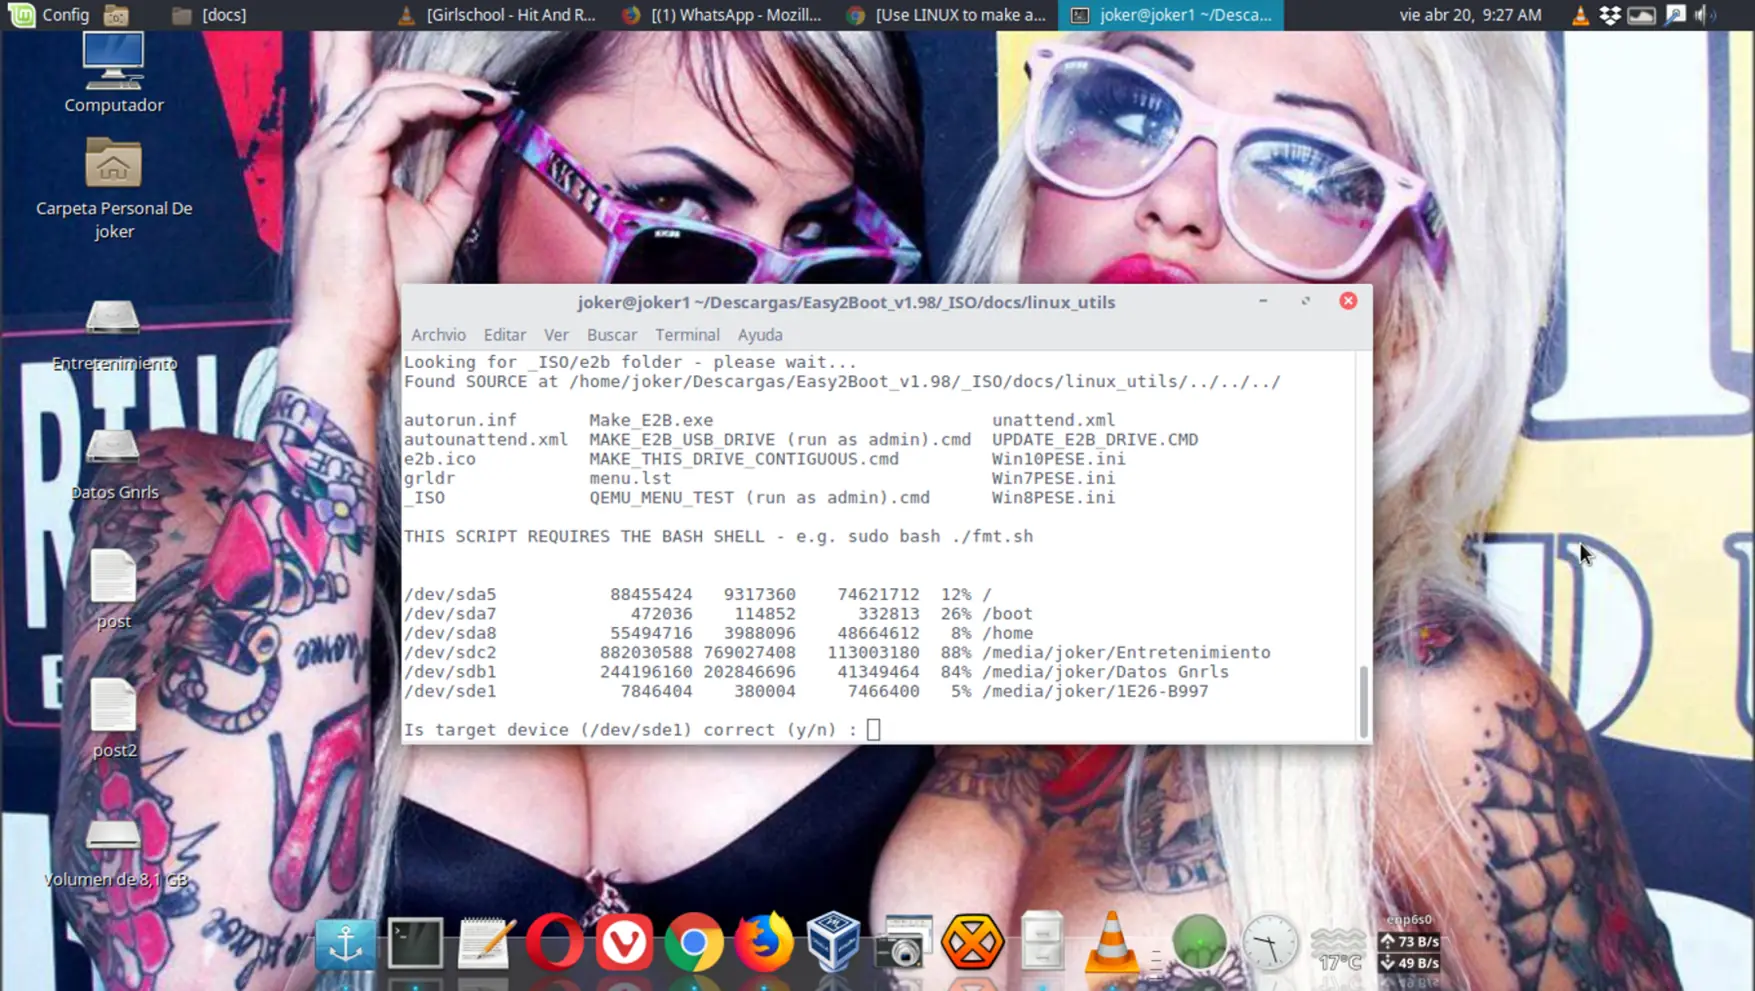
Task: Click the file manager launcher in the panel
Action: tap(116, 15)
